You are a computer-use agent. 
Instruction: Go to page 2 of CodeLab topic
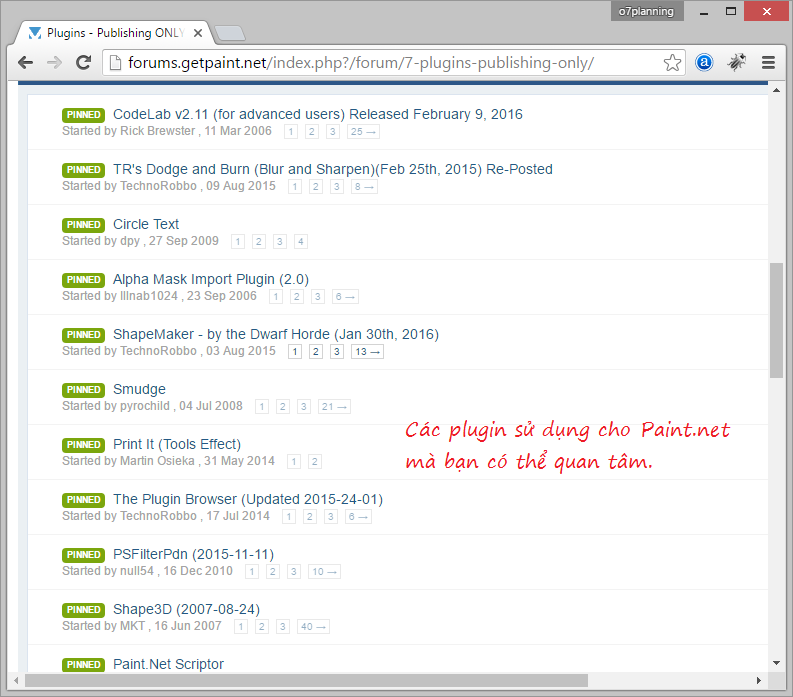coord(312,132)
